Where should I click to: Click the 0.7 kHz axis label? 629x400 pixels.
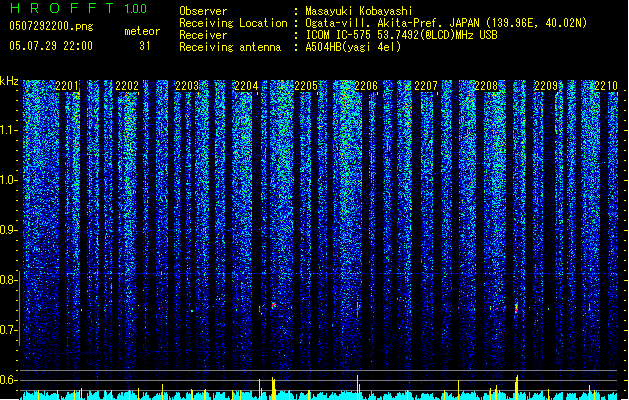click(x=9, y=330)
